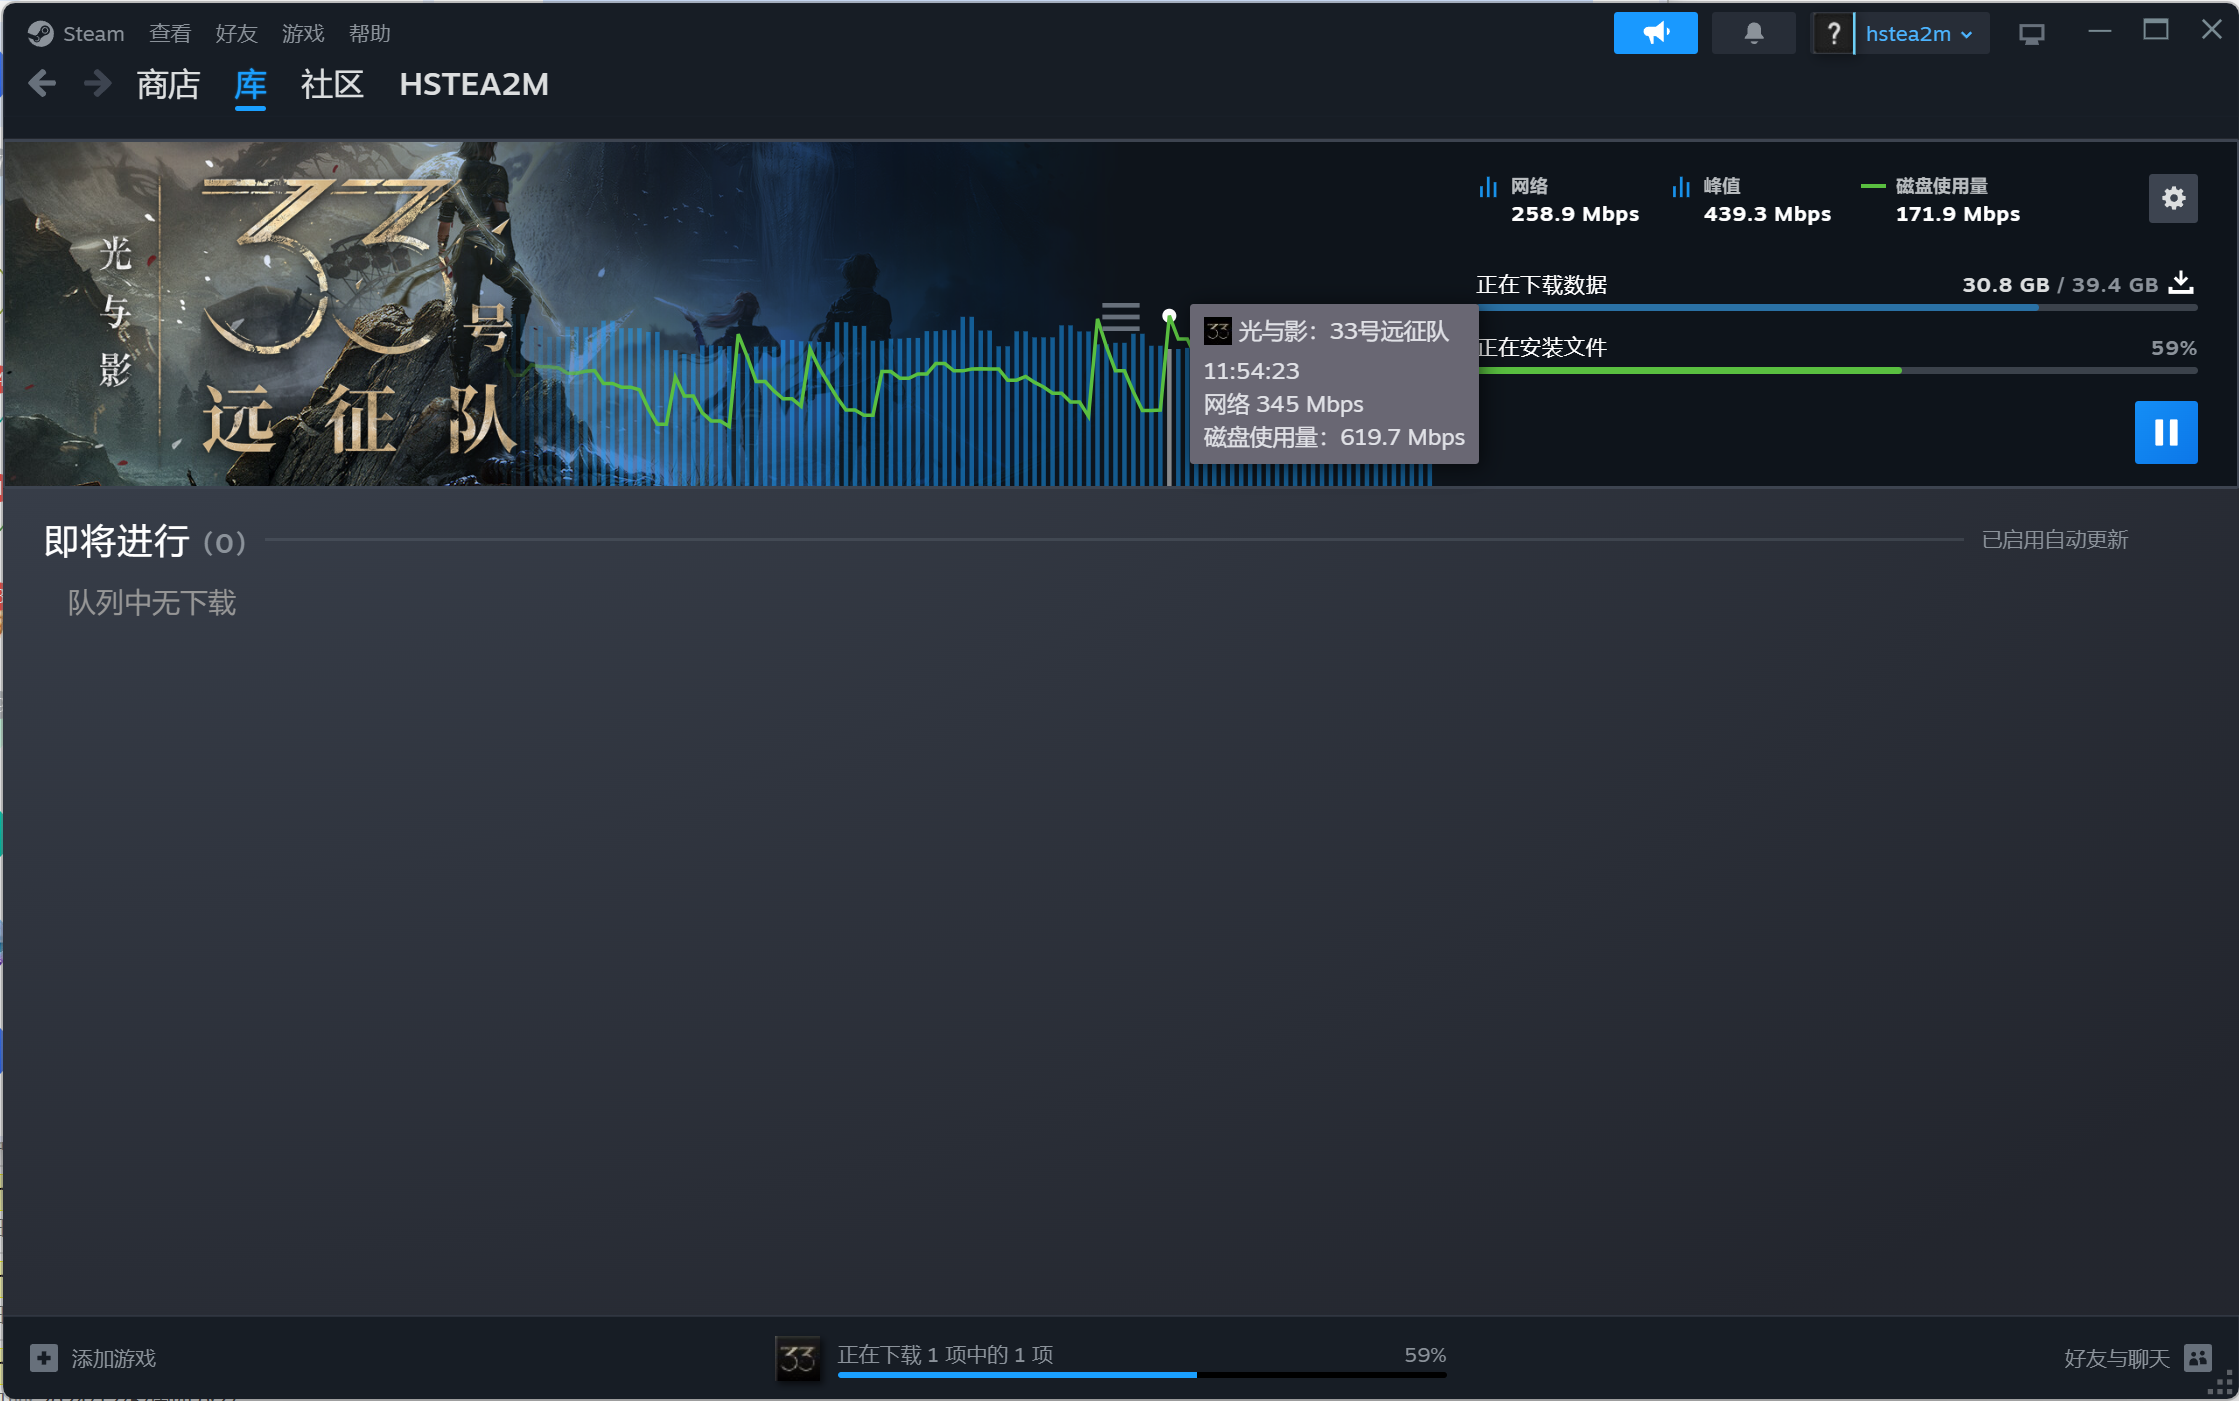Click the 11:54:23 timestamp in tooltip
This screenshot has width=2239, height=1401.
[x=1251, y=371]
